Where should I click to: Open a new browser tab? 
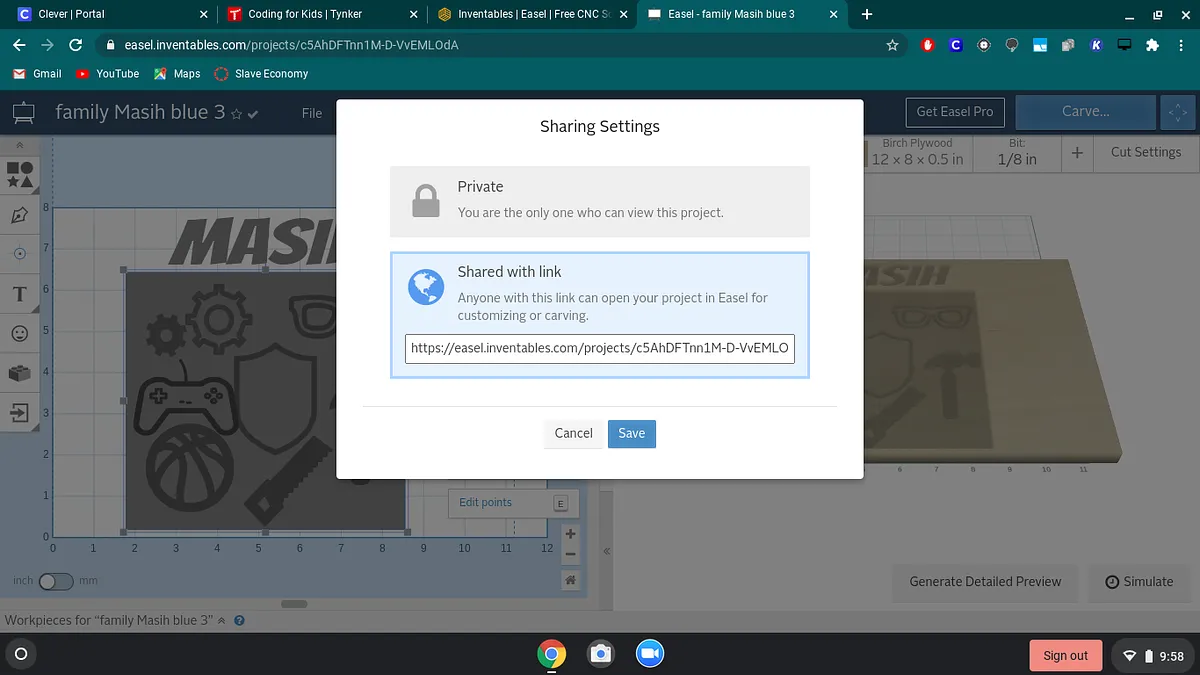(x=867, y=14)
